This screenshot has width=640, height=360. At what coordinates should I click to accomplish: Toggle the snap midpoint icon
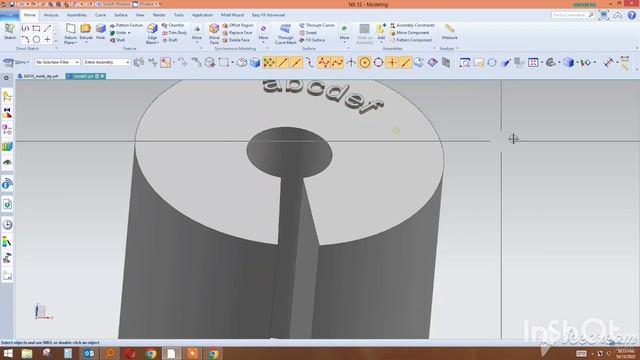coord(296,62)
